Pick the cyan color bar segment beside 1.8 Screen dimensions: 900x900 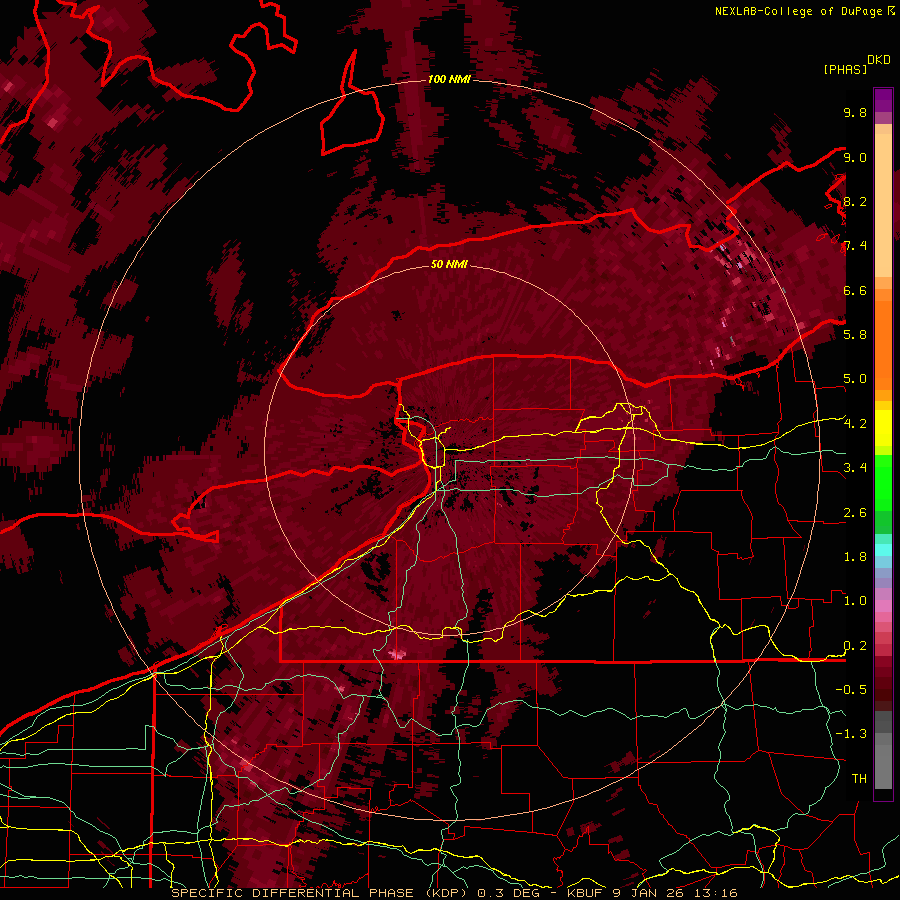pyautogui.click(x=883, y=550)
